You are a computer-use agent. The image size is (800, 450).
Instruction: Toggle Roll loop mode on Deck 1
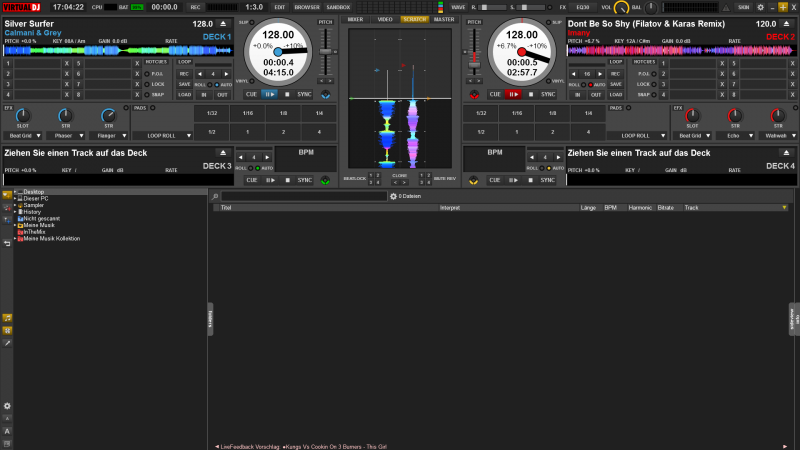pos(210,85)
